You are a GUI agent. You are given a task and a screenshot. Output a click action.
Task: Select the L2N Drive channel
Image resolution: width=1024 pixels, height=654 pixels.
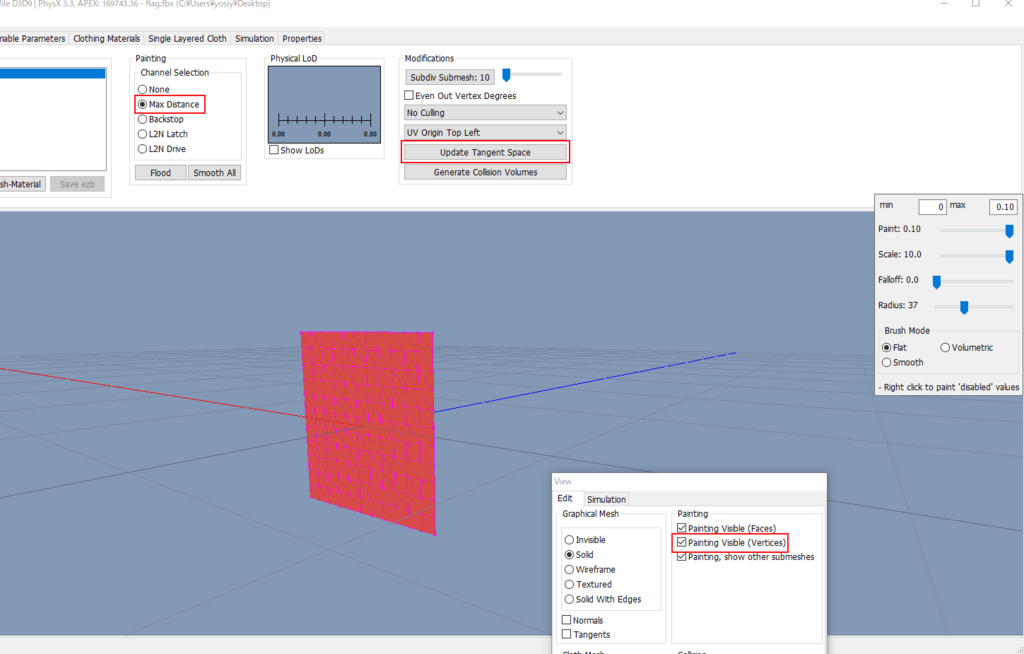[142, 149]
